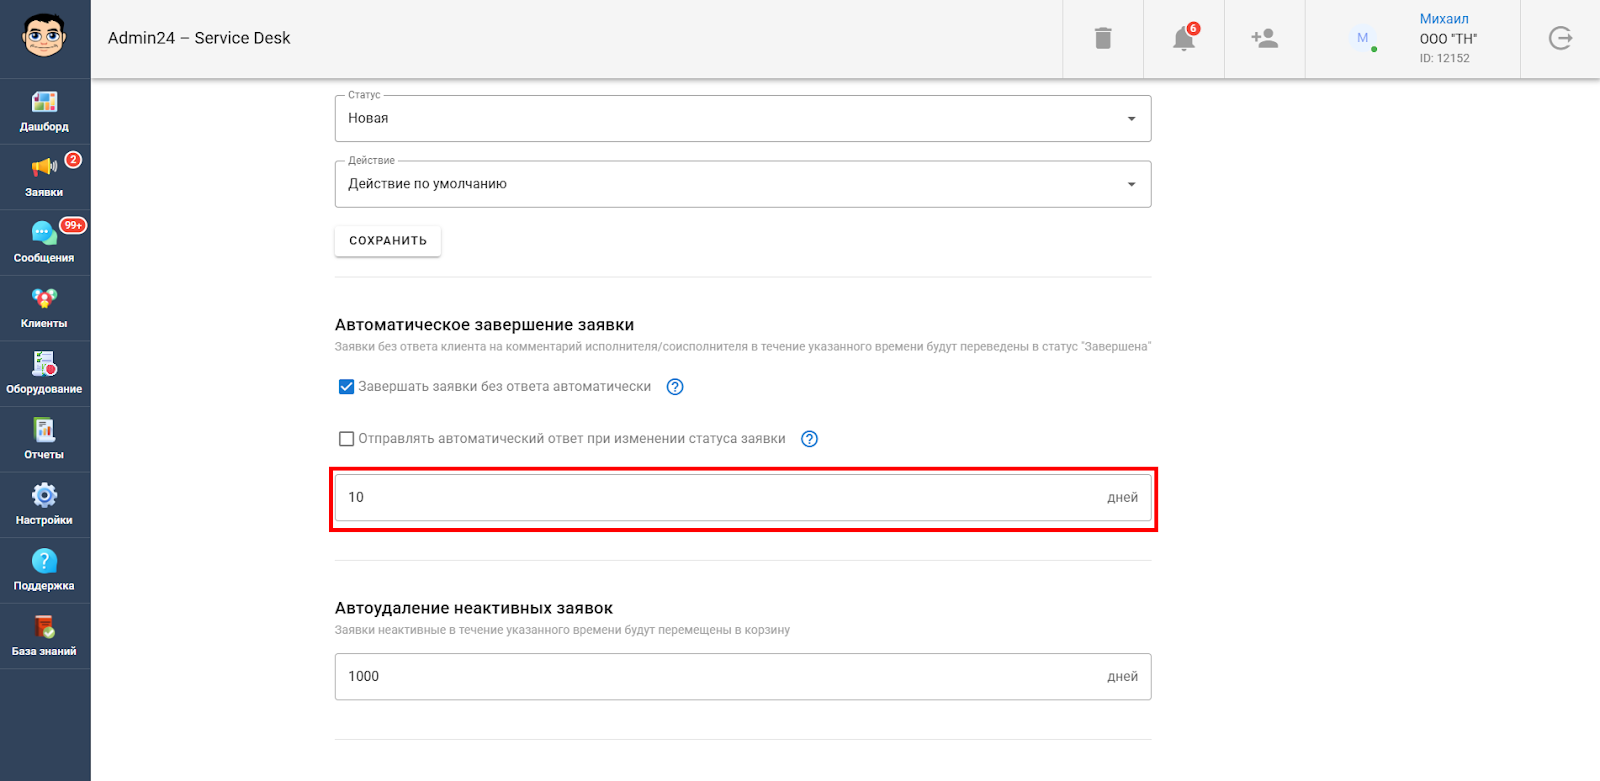1600x781 pixels.
Task: Open notifications bell with red badge
Action: point(1184,38)
